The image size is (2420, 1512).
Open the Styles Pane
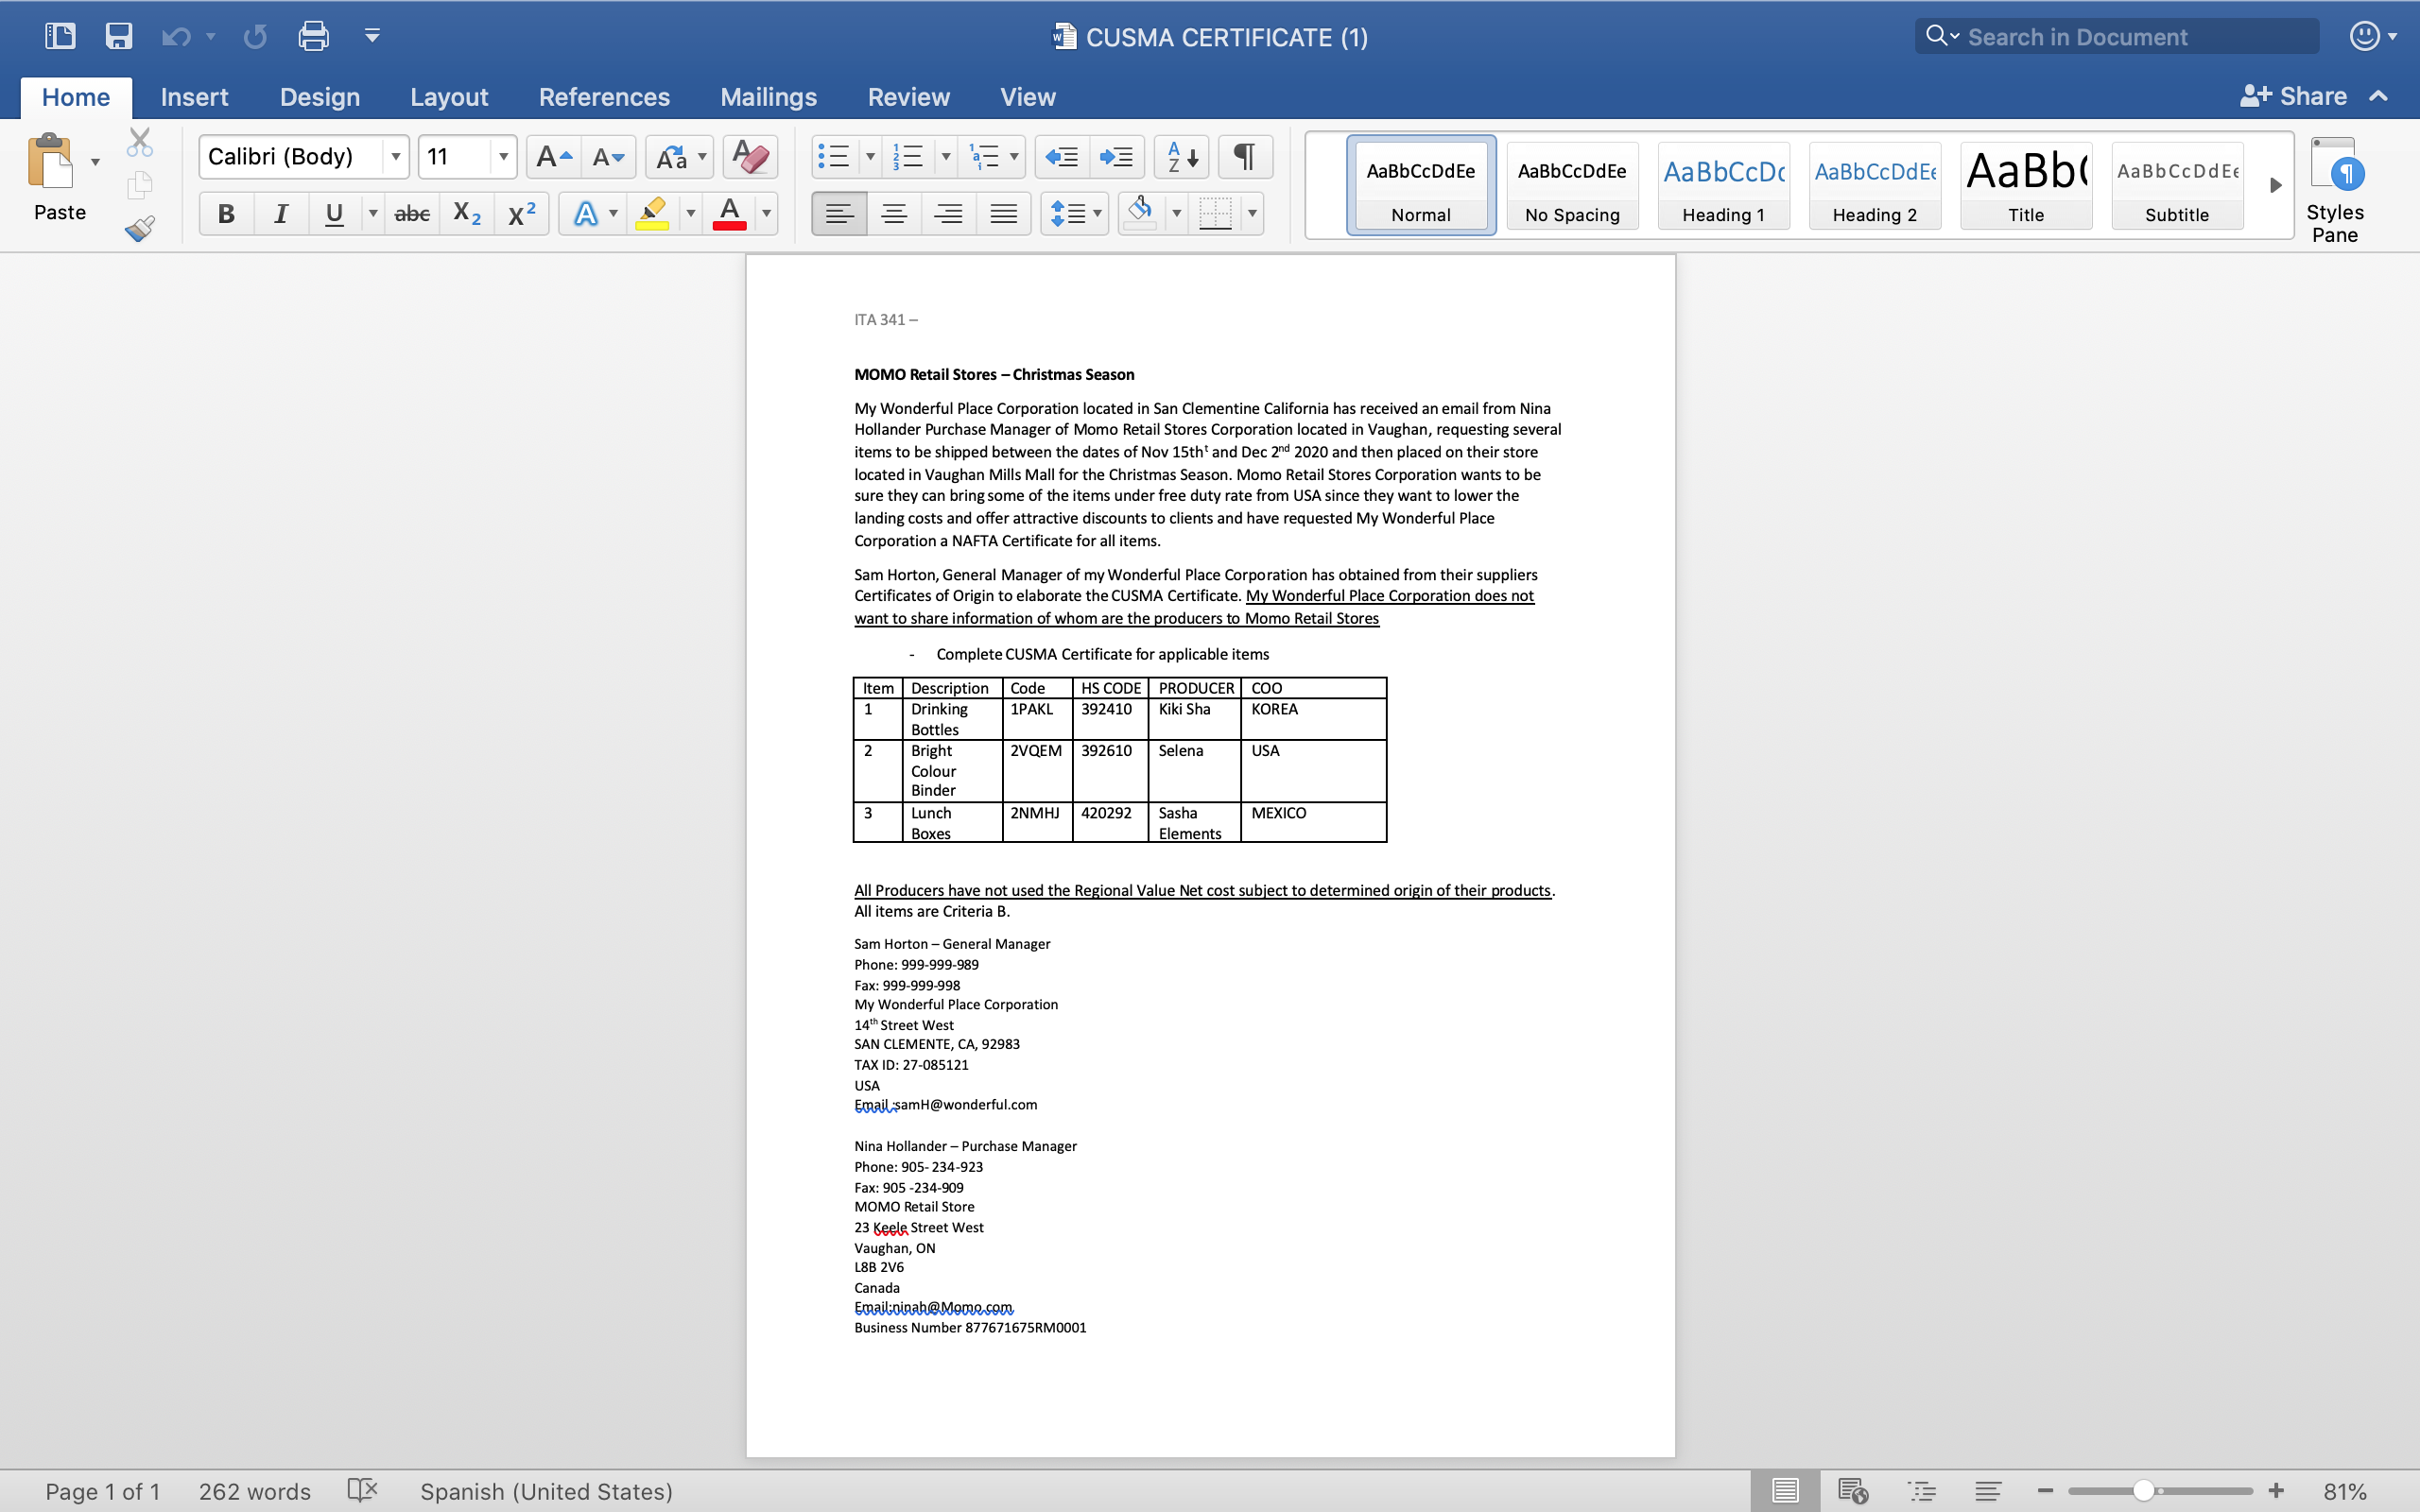click(x=2334, y=190)
